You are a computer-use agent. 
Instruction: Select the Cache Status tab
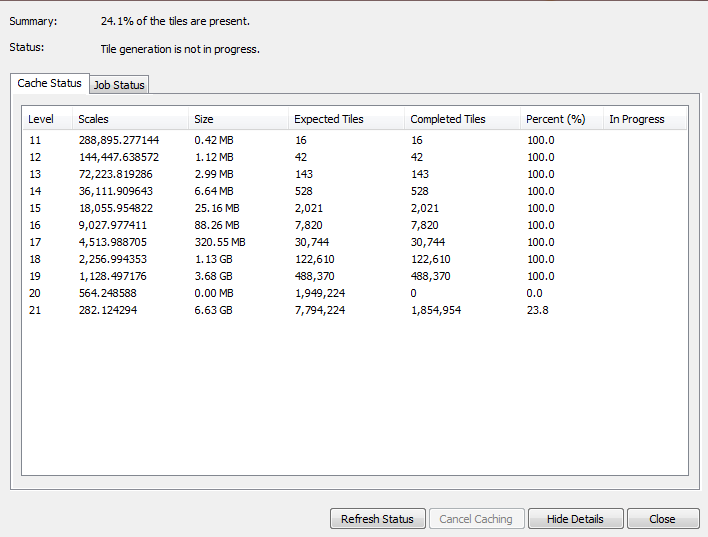click(50, 84)
